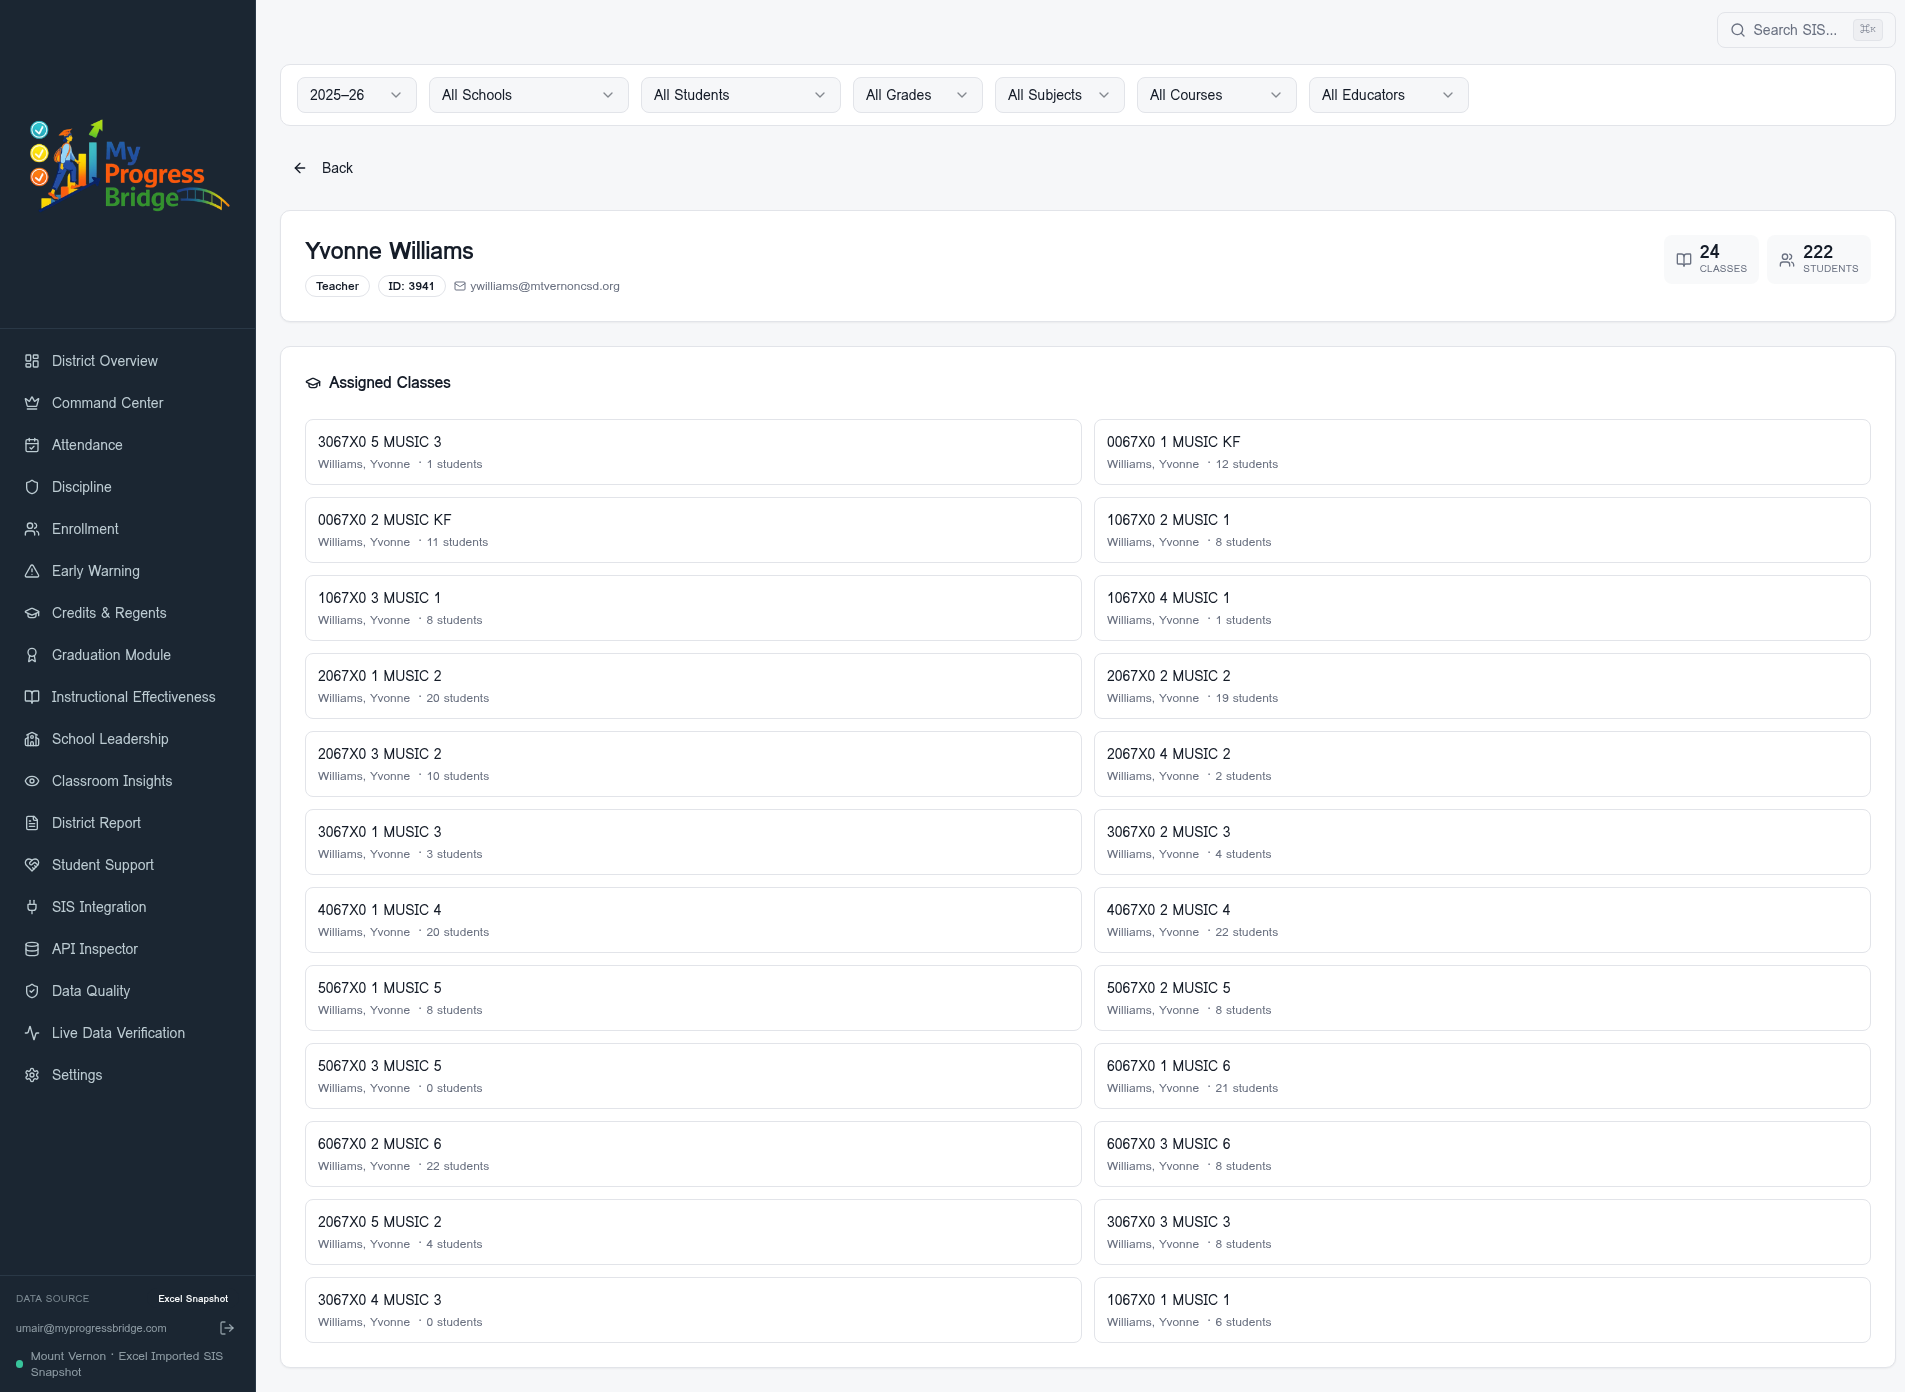Click the search magnifier icon
Screen dimensions: 1905x1392
pyautogui.click(x=1738, y=30)
